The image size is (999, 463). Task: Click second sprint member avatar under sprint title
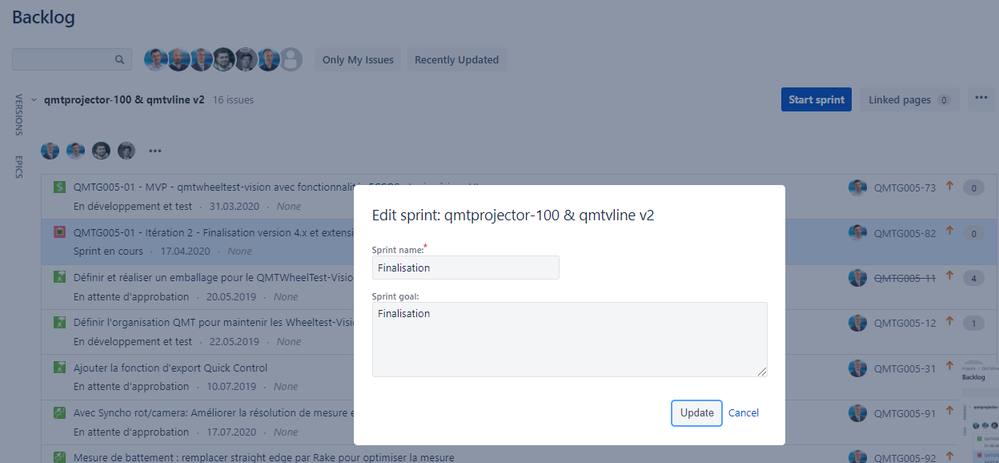point(76,151)
